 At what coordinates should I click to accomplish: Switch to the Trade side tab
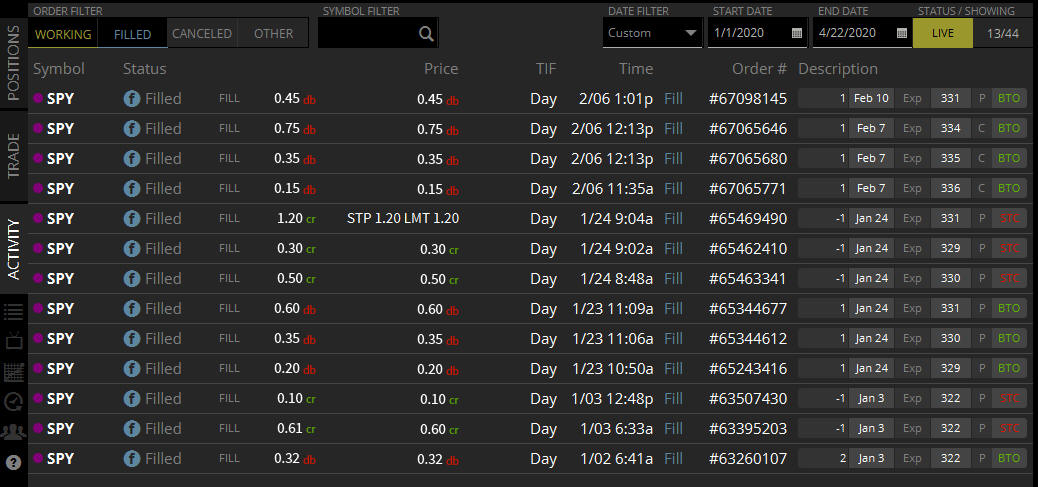14,155
